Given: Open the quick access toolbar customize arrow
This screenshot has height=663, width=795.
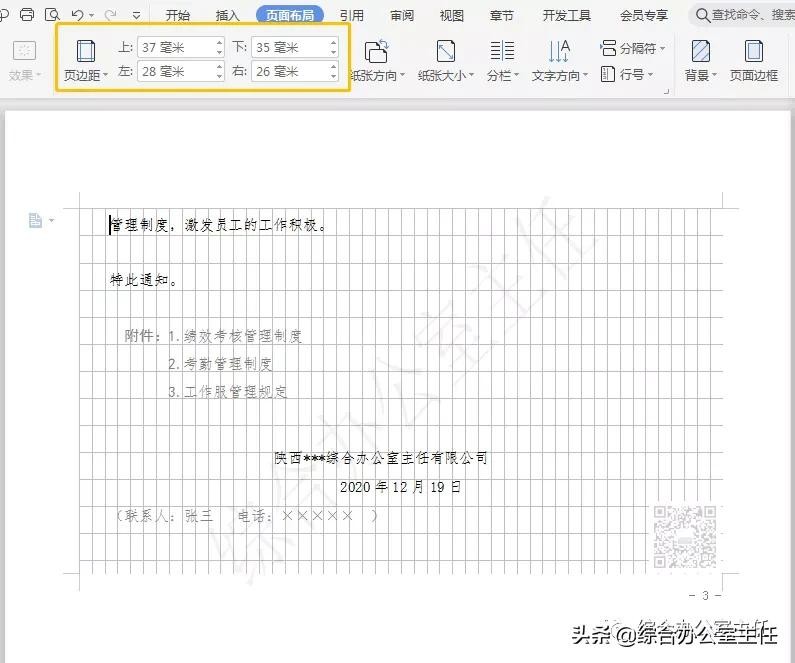Looking at the screenshot, I should (x=137, y=16).
